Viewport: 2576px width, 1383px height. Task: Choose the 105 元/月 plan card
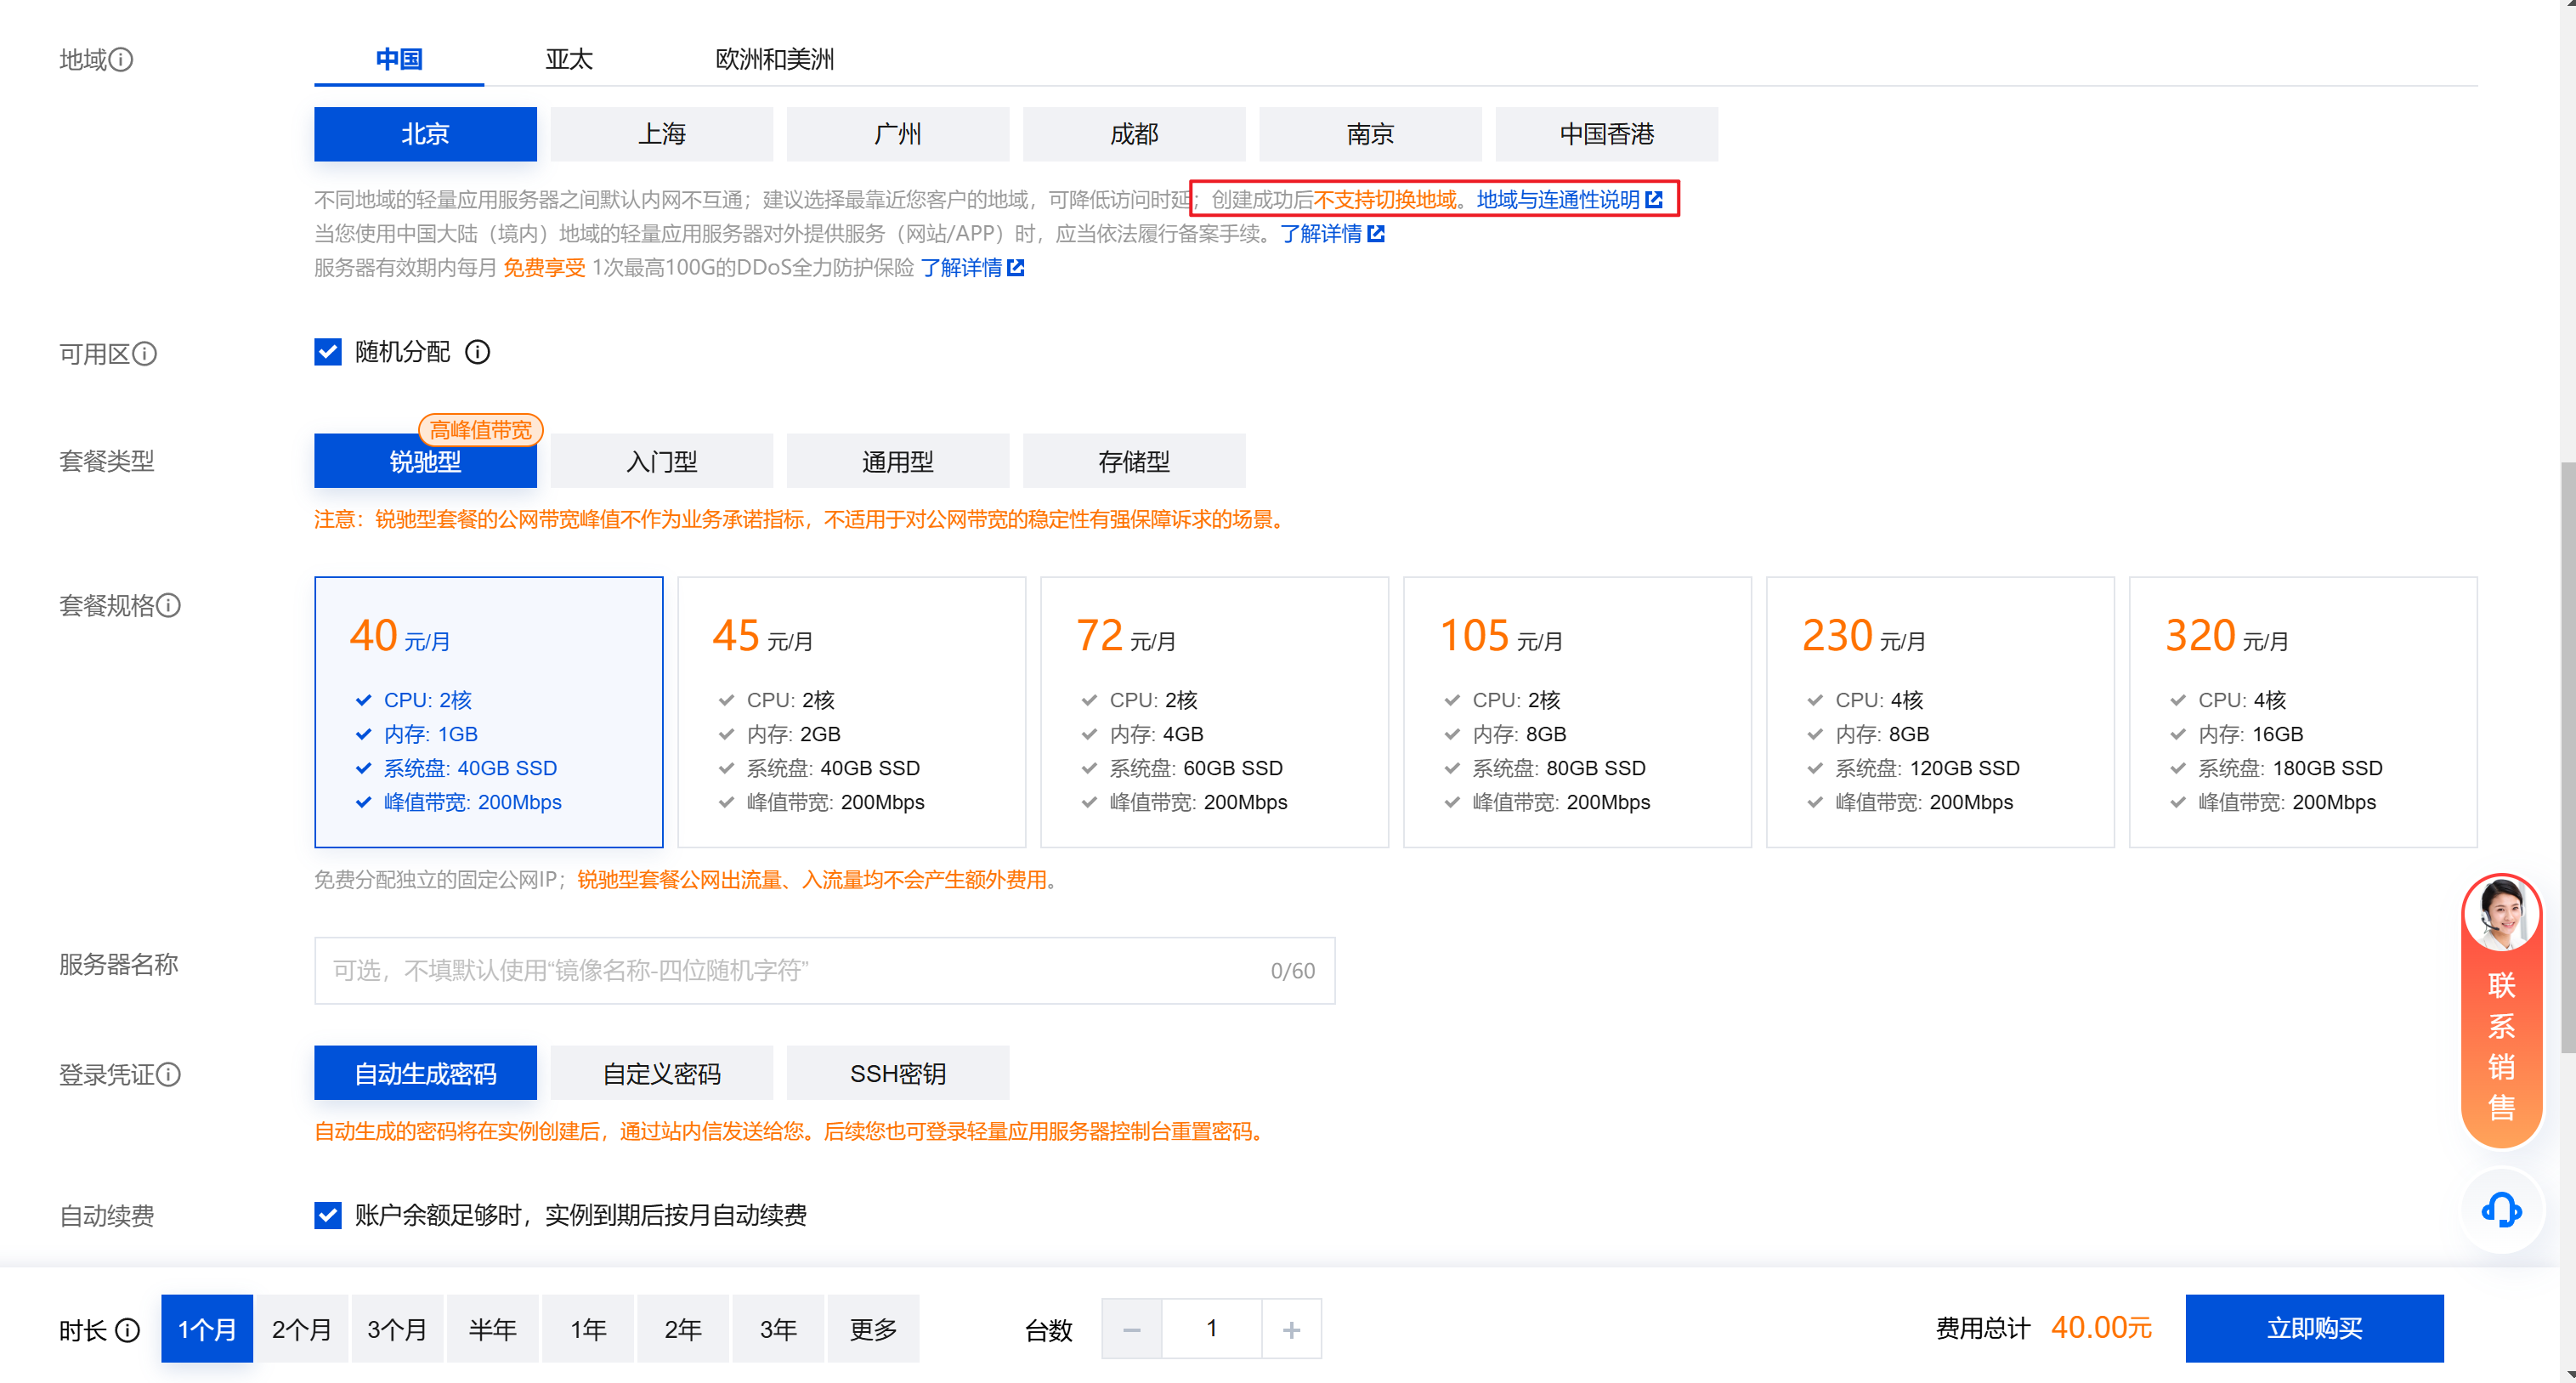point(1577,712)
